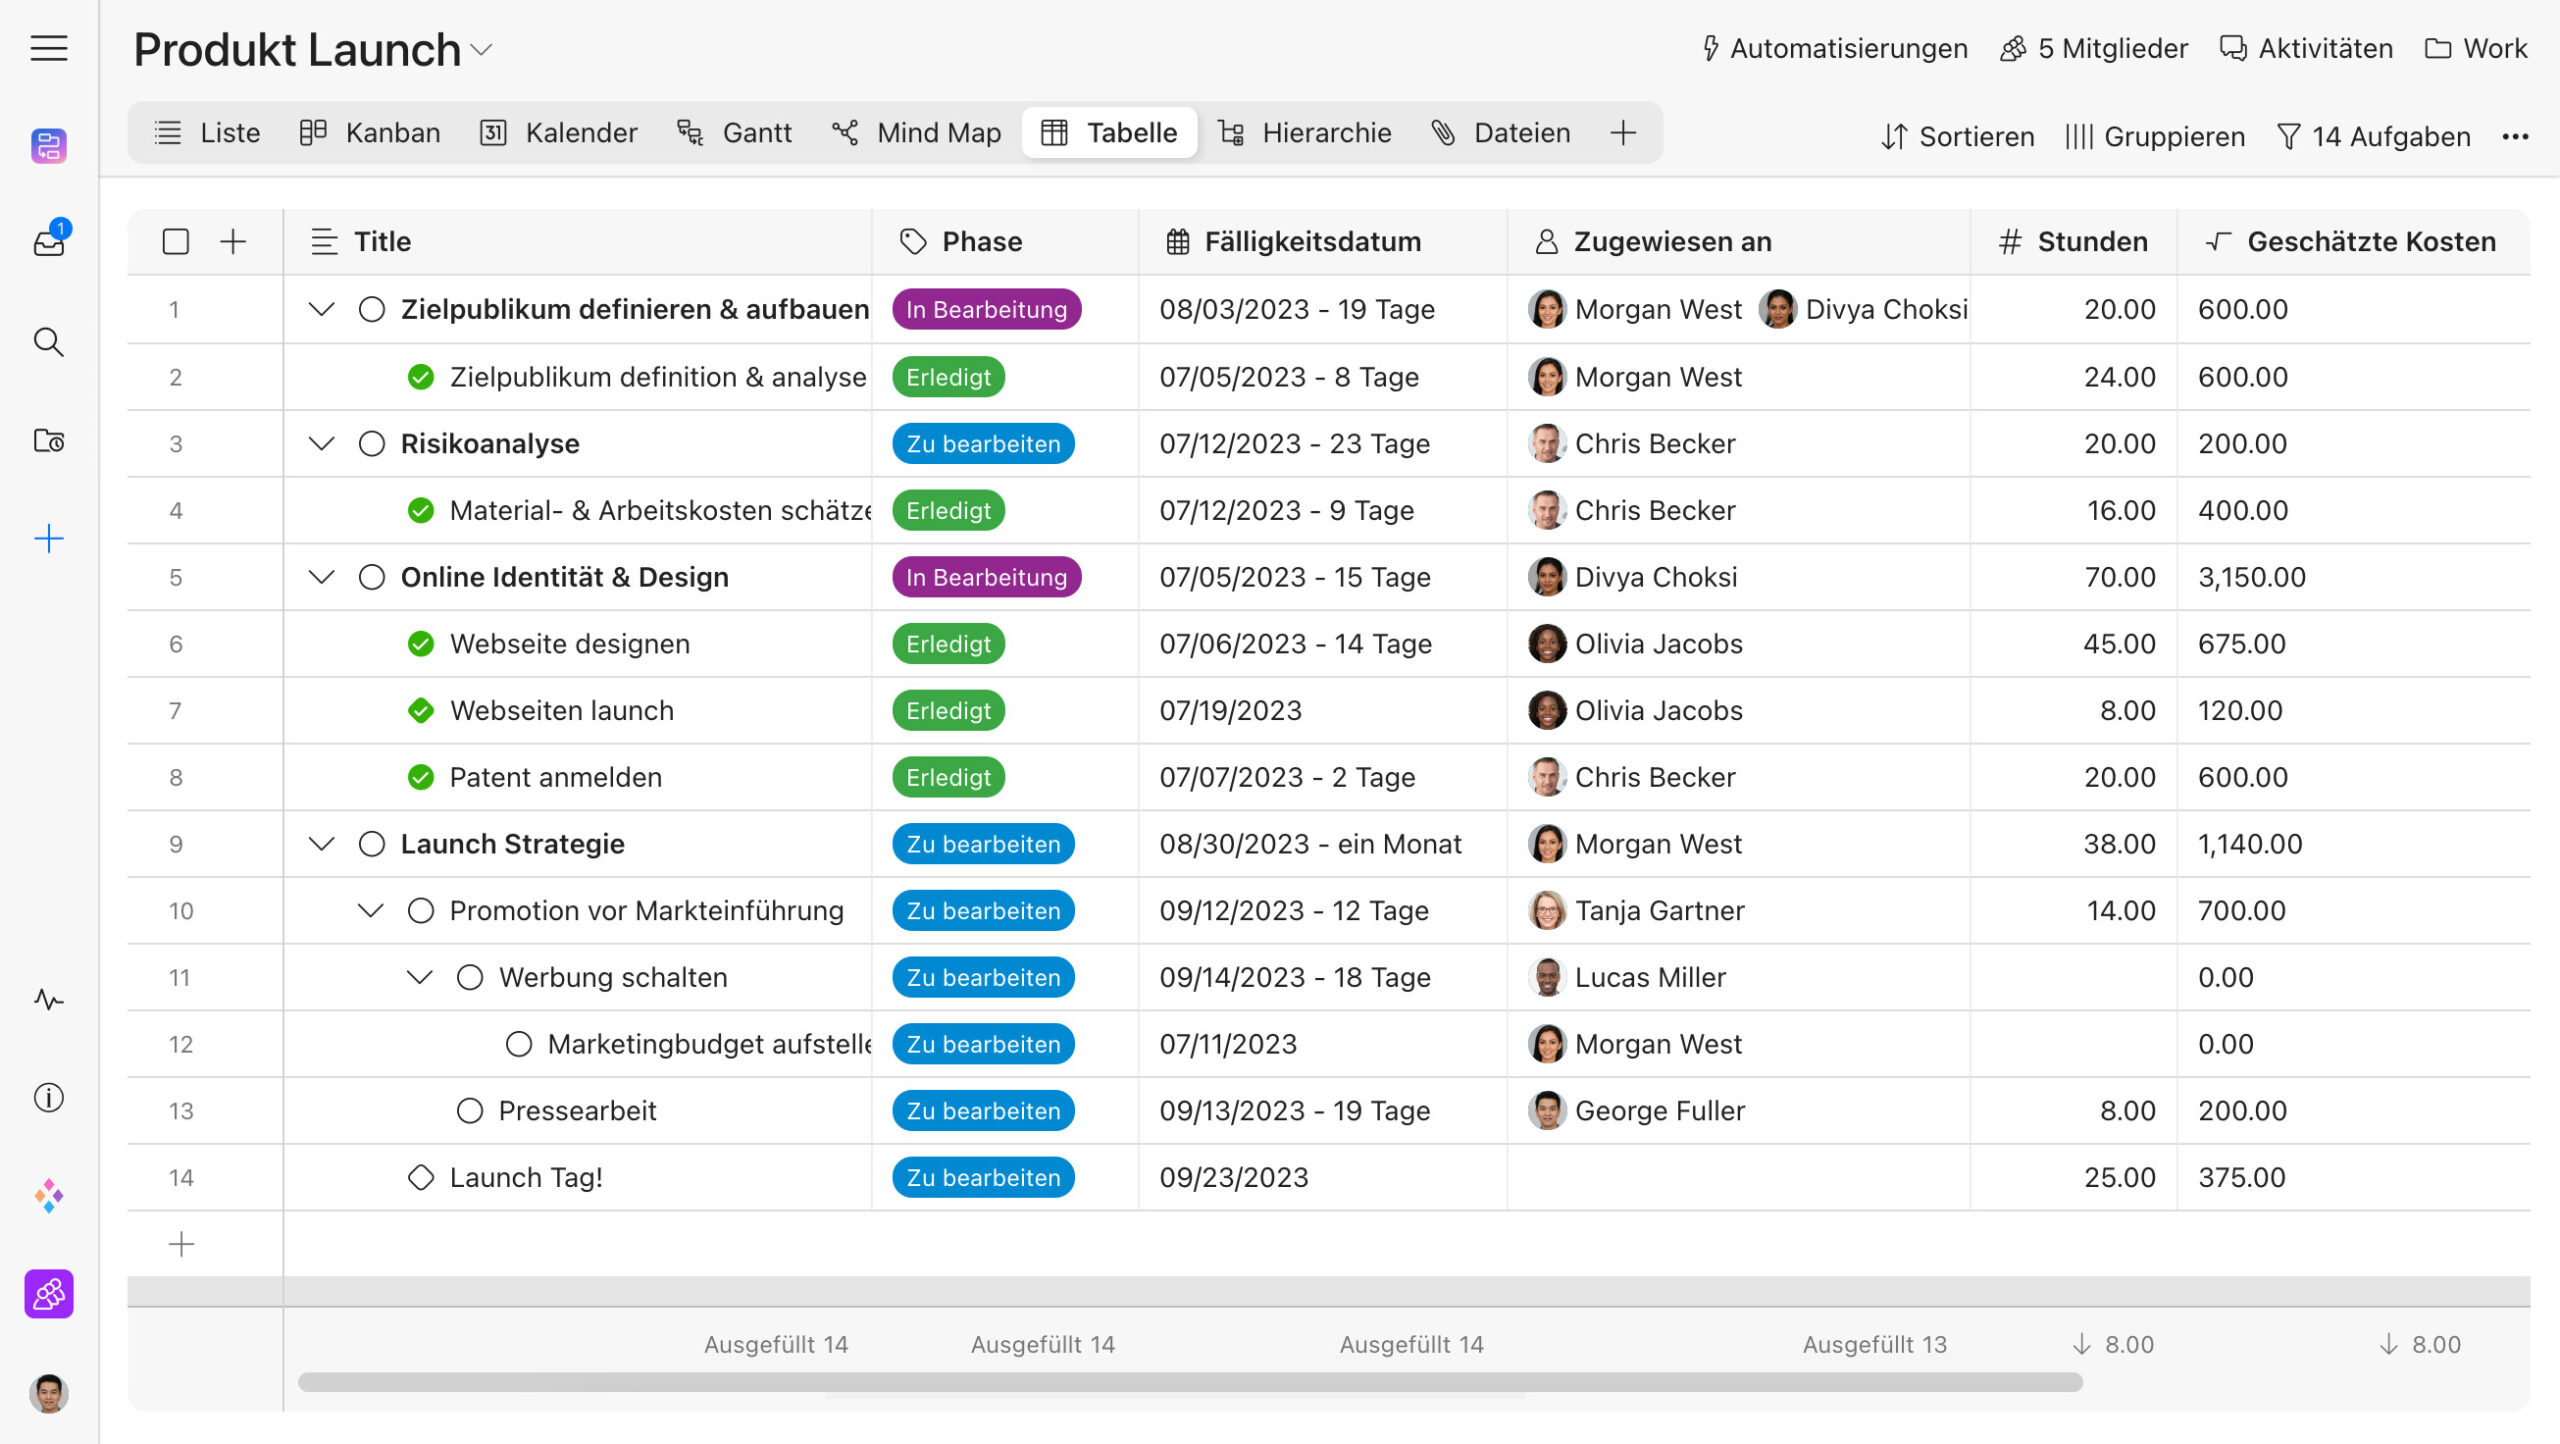Click the search magnifier in sidebar
The height and width of the screenshot is (1444, 2560).
click(48, 342)
